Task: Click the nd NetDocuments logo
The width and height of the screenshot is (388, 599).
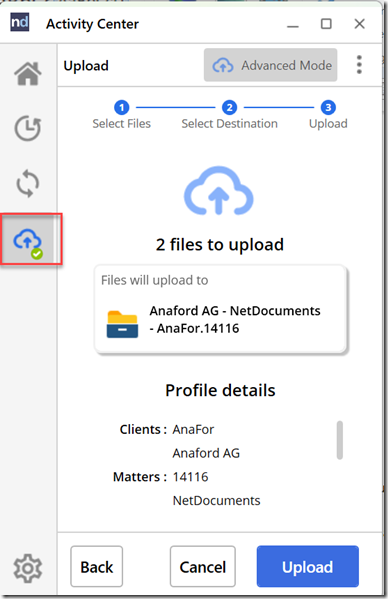Action: pos(19,23)
